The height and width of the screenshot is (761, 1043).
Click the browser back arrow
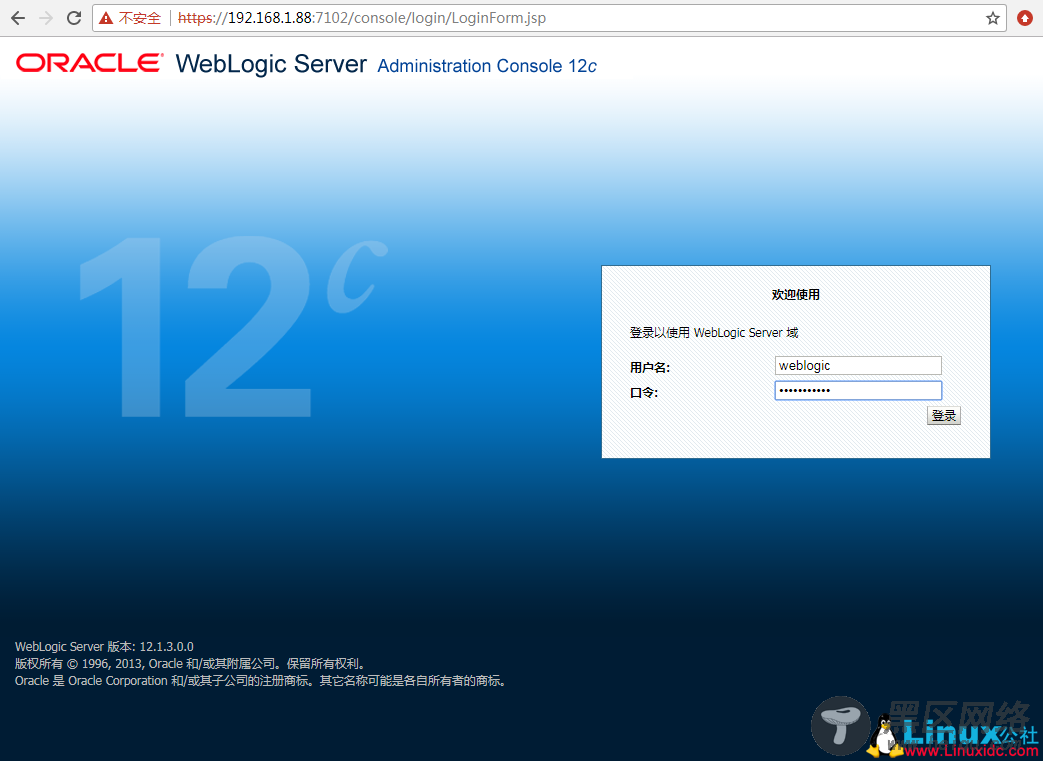pos(18,18)
